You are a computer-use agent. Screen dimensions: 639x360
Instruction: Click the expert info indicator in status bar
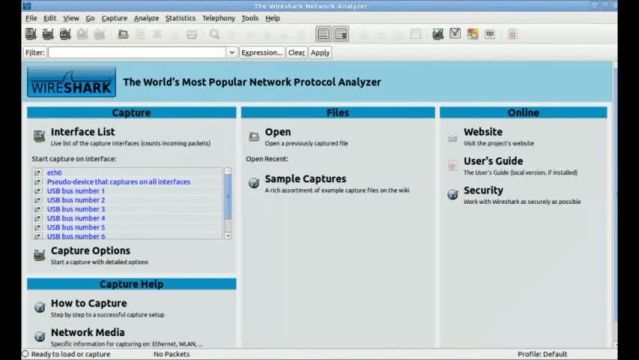click(x=25, y=354)
